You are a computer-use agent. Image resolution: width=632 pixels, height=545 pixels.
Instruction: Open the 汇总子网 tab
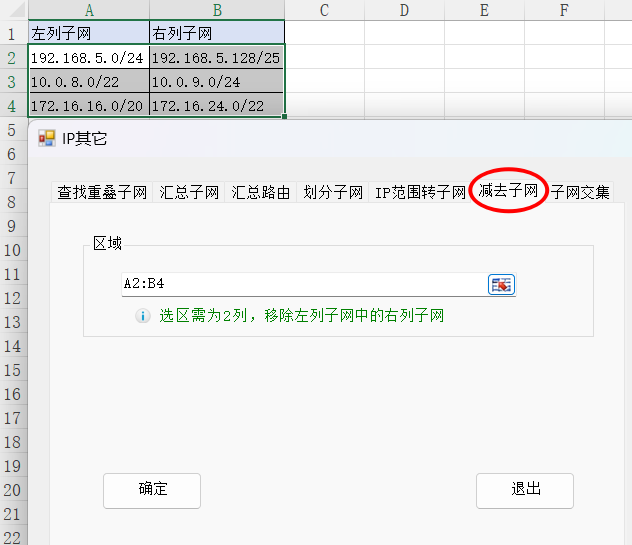[x=189, y=192]
